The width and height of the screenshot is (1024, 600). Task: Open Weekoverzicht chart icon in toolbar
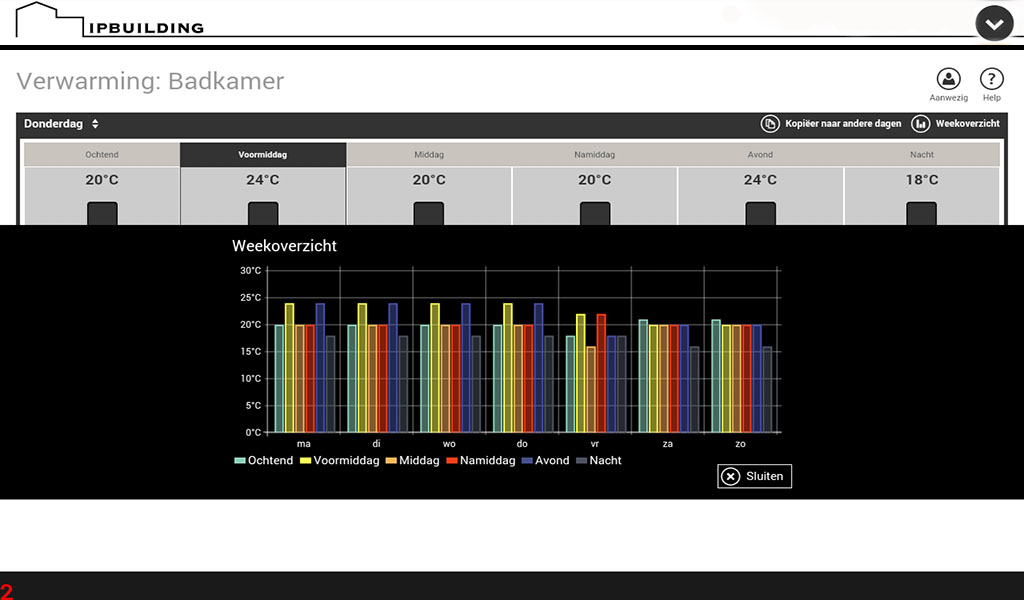[920, 123]
